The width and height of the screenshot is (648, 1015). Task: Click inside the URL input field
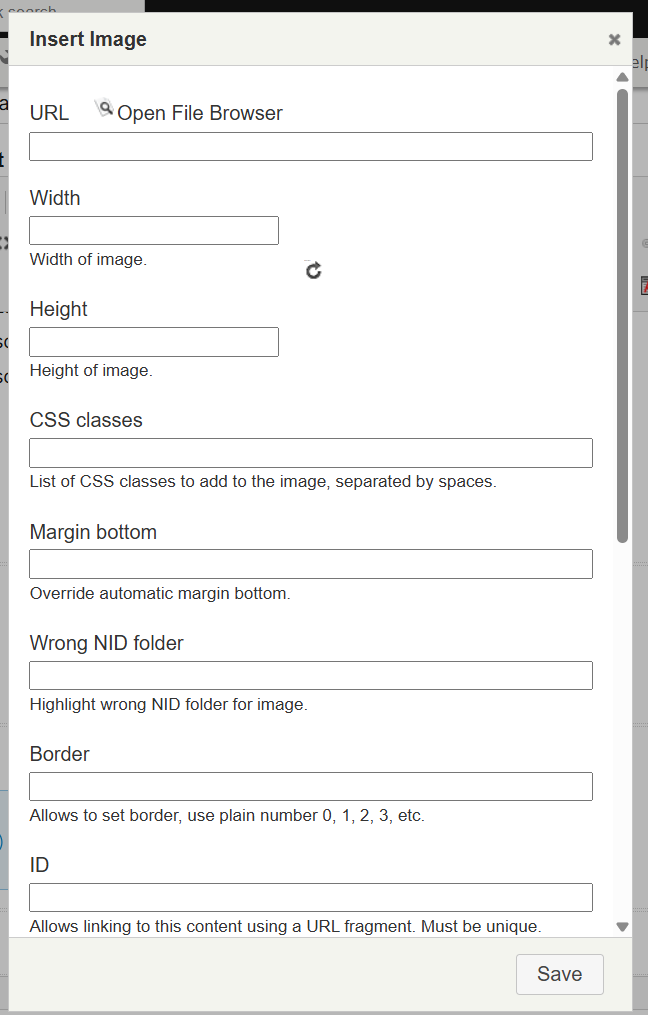pos(310,146)
